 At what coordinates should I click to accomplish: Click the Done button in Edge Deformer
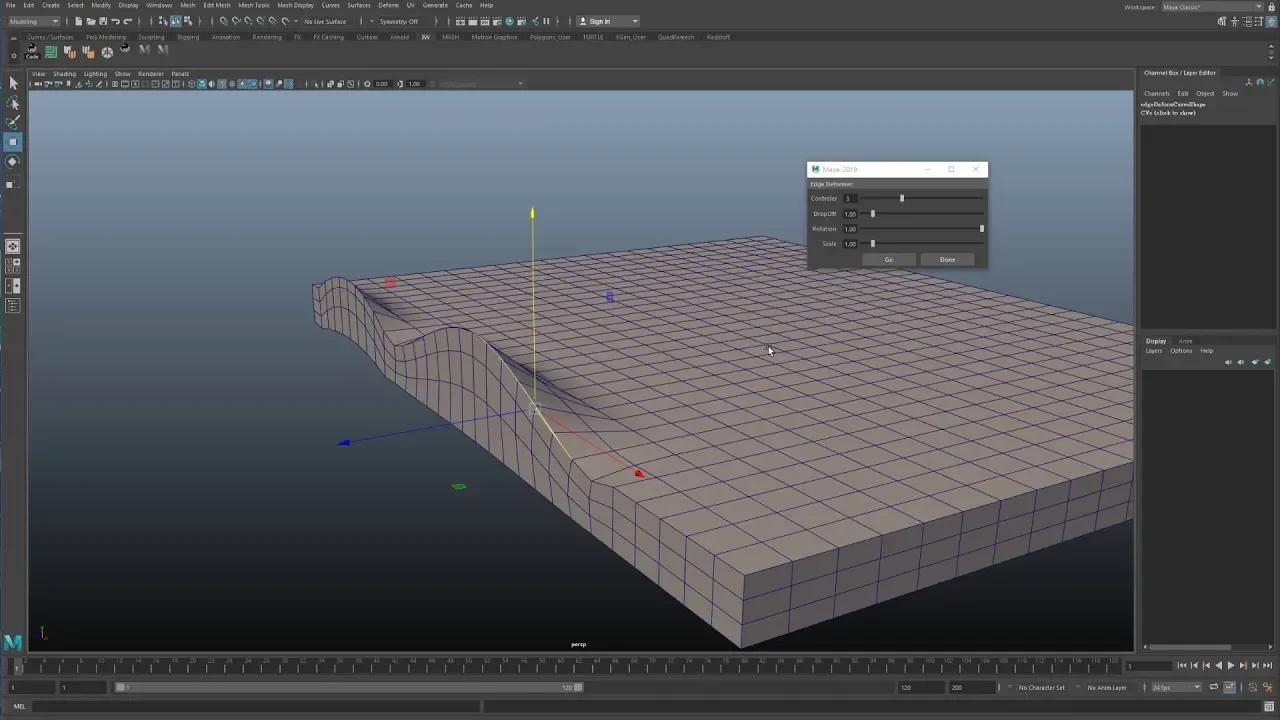[947, 260]
